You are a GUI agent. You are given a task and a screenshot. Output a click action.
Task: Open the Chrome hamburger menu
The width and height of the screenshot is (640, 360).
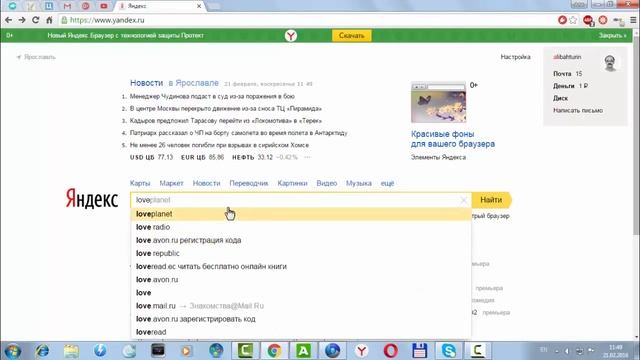click(x=633, y=20)
